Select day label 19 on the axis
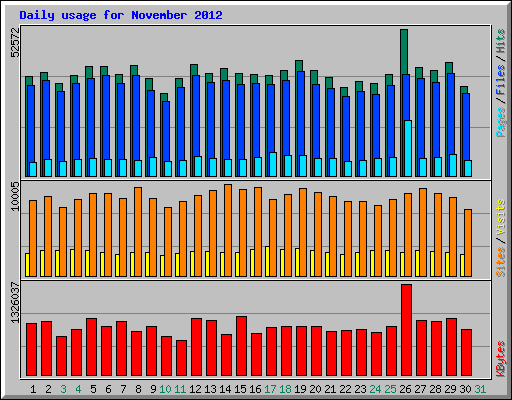 [x=300, y=389]
